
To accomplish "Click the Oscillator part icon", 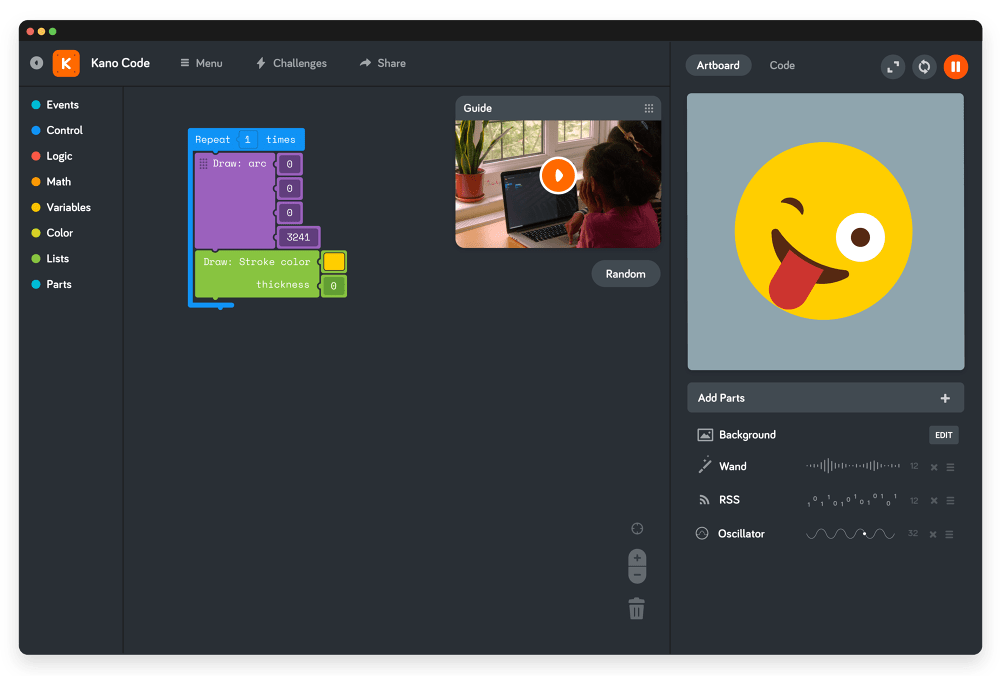I will click(702, 534).
